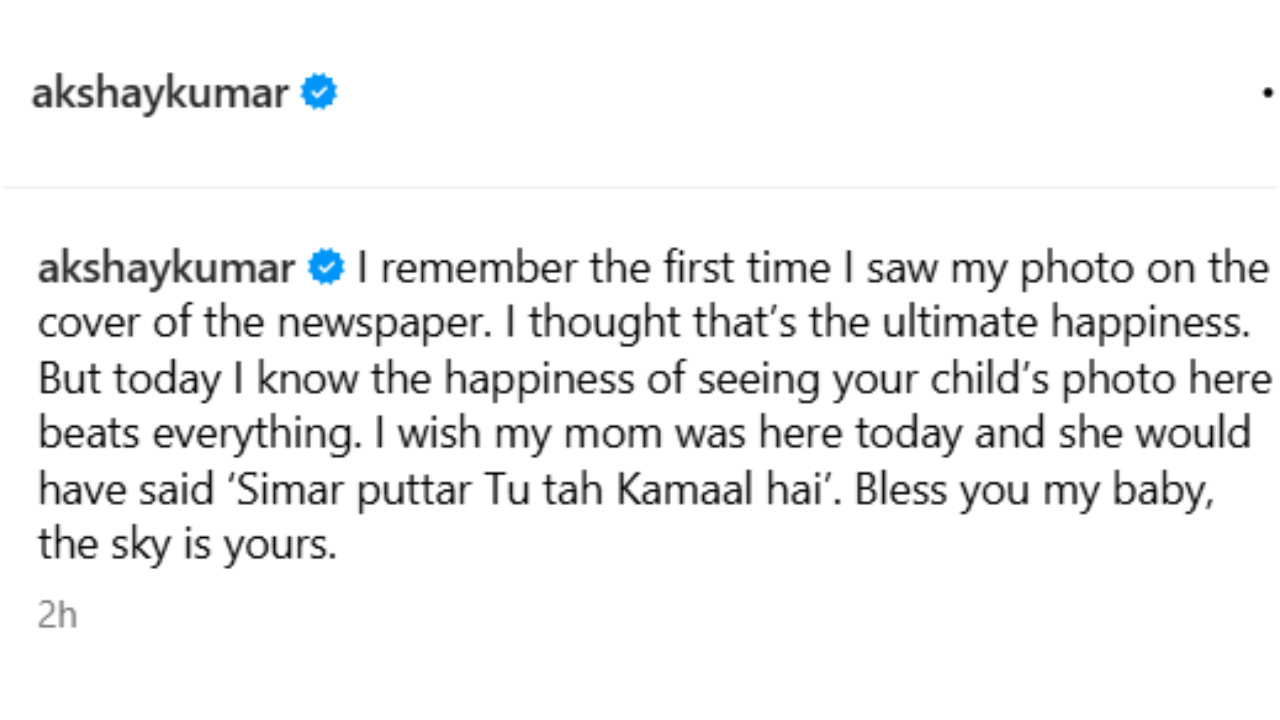The width and height of the screenshot is (1280, 720).
Task: Click the words 'ultimate happiness' in the caption
Action: [x=1047, y=325]
